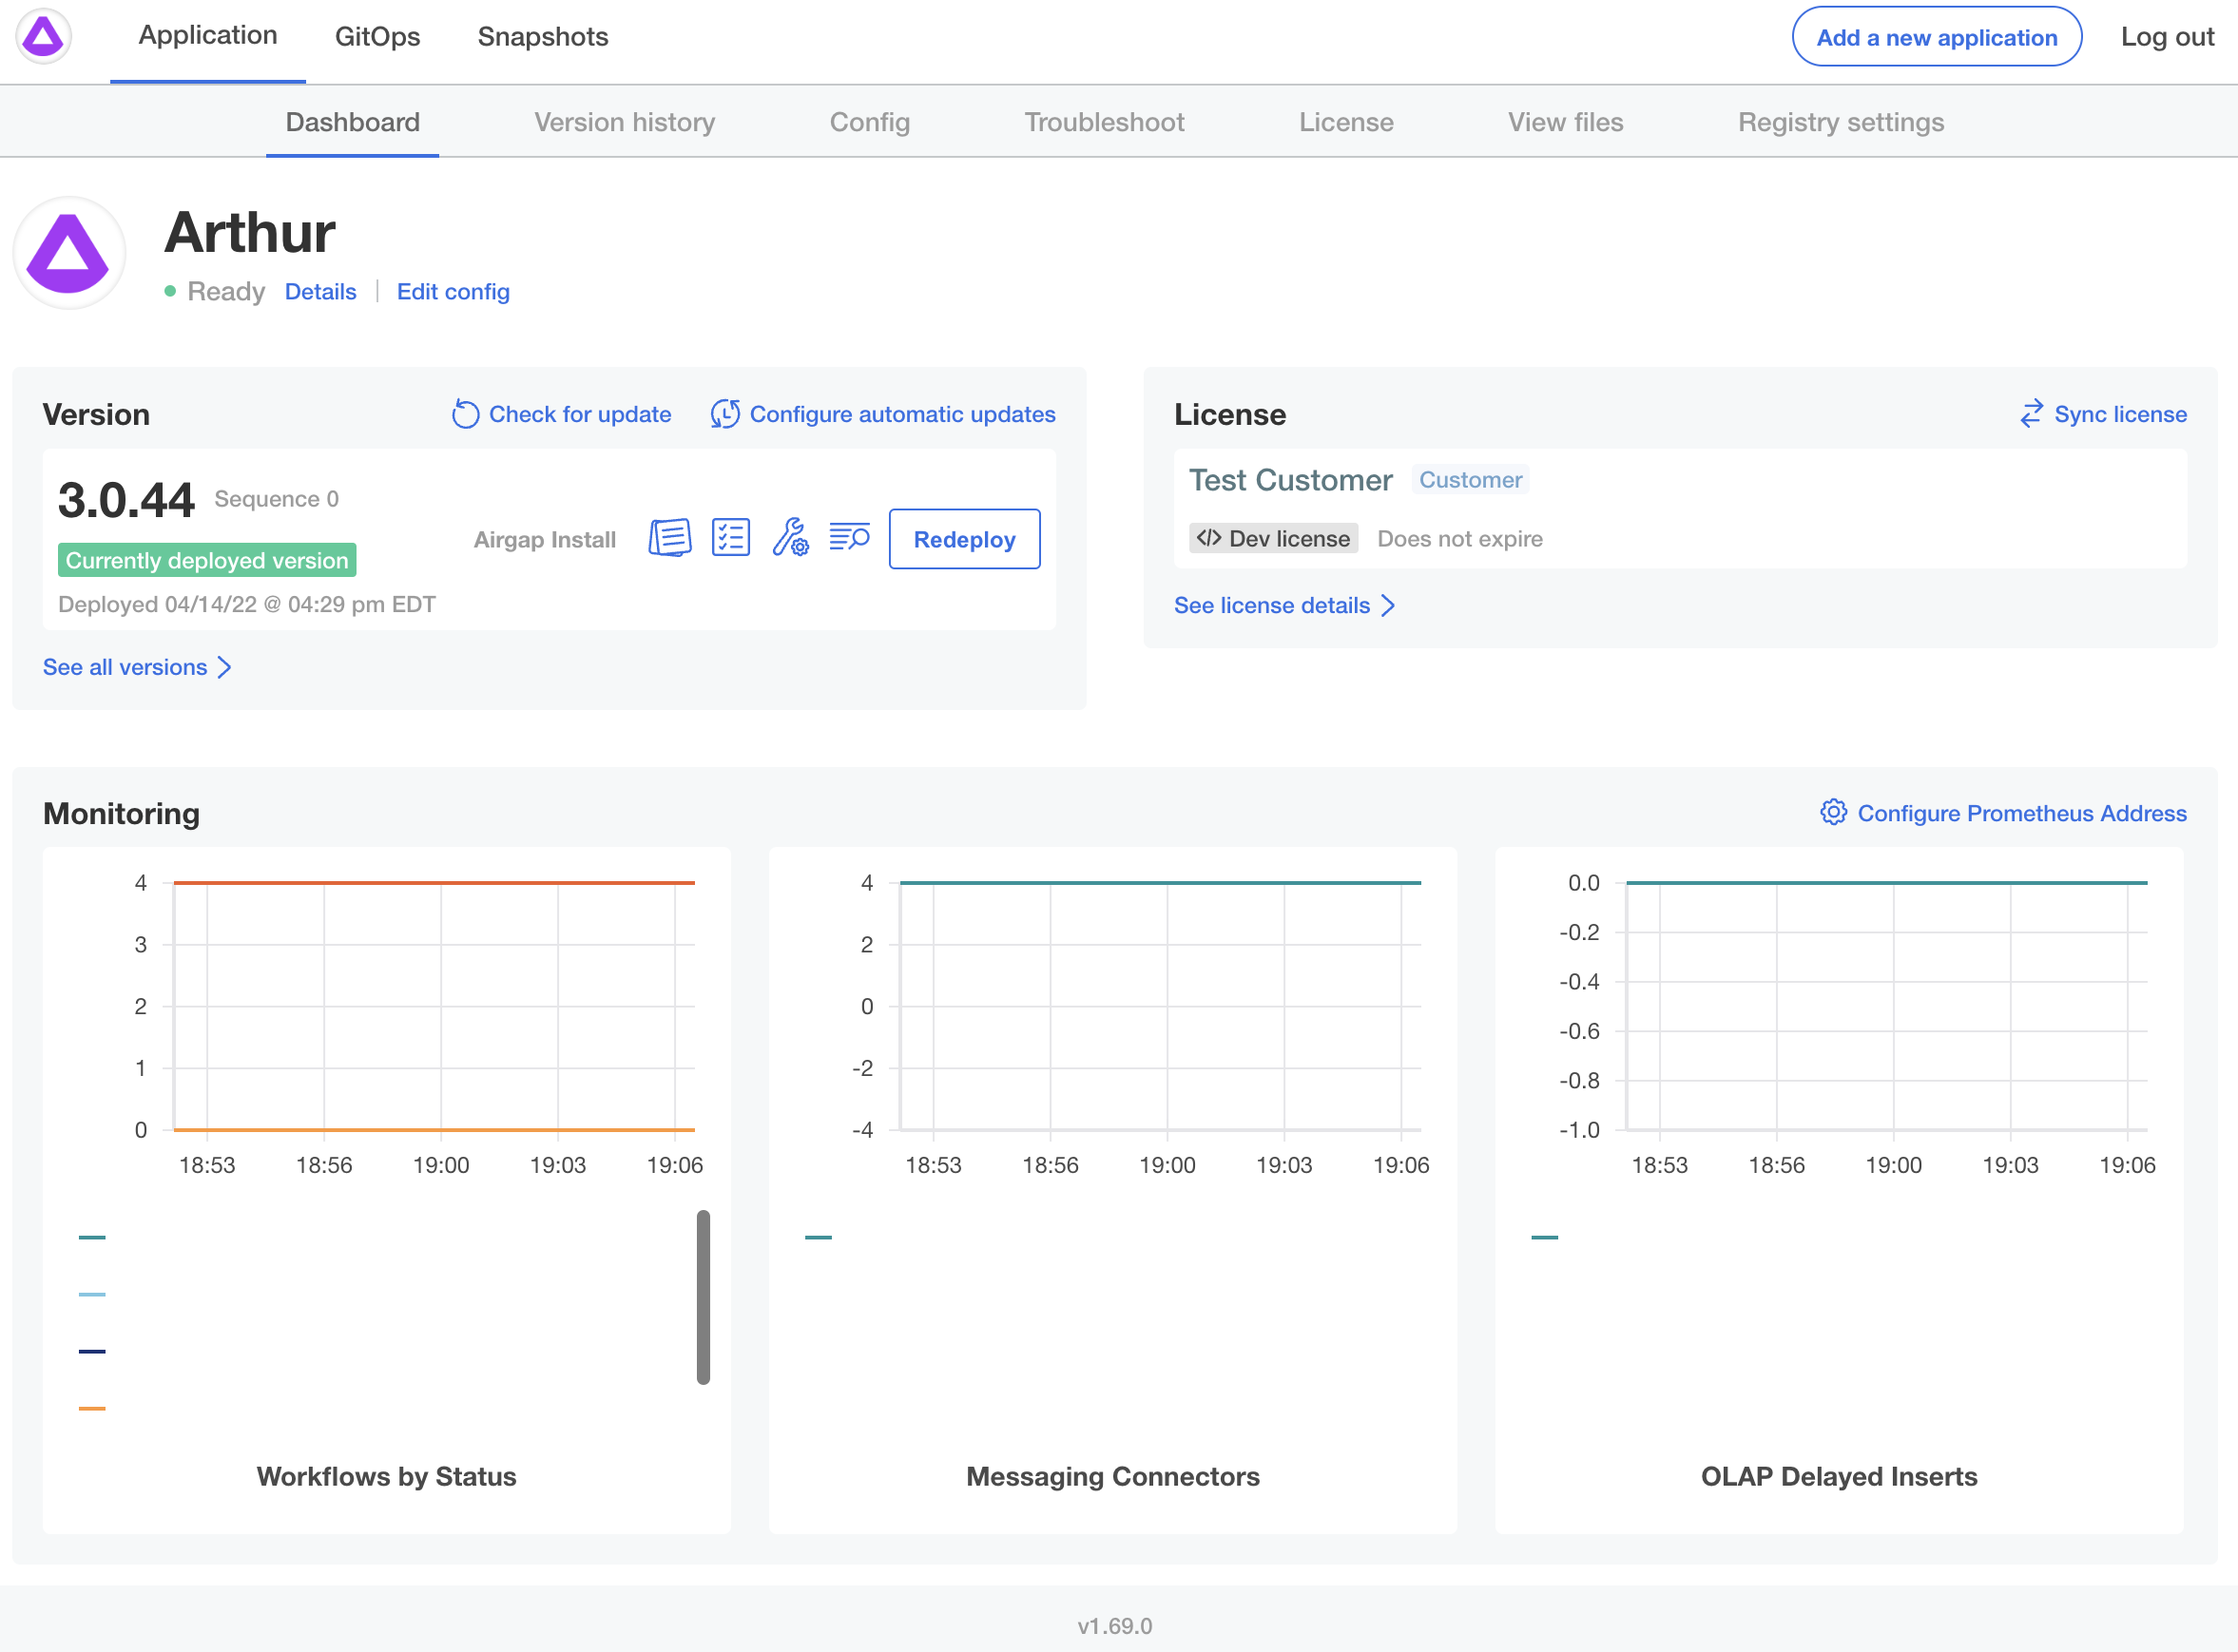The image size is (2238, 1652).
Task: Click the version number 3.0.44
Action: (126, 499)
